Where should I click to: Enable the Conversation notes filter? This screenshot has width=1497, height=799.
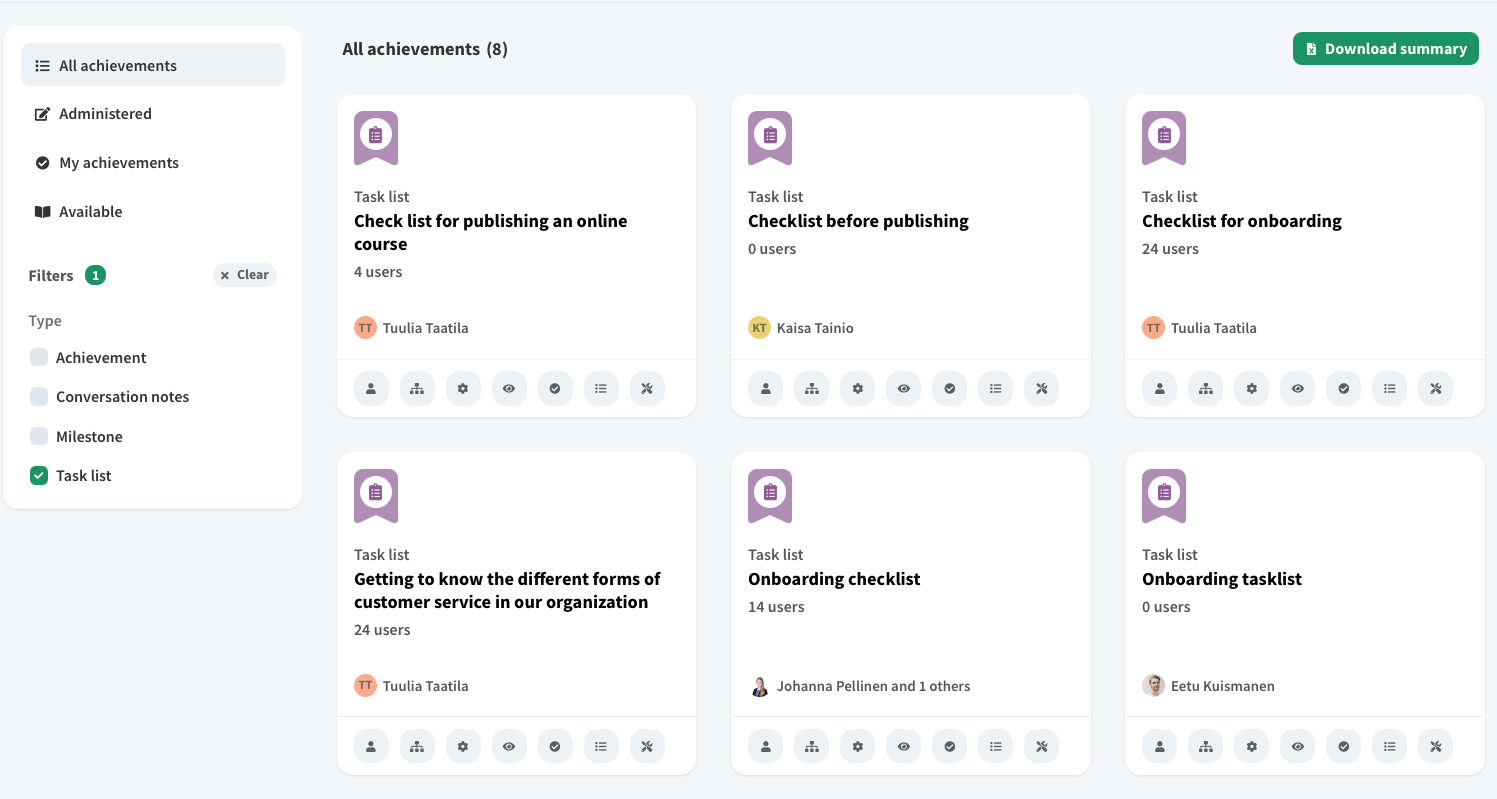click(x=38, y=396)
